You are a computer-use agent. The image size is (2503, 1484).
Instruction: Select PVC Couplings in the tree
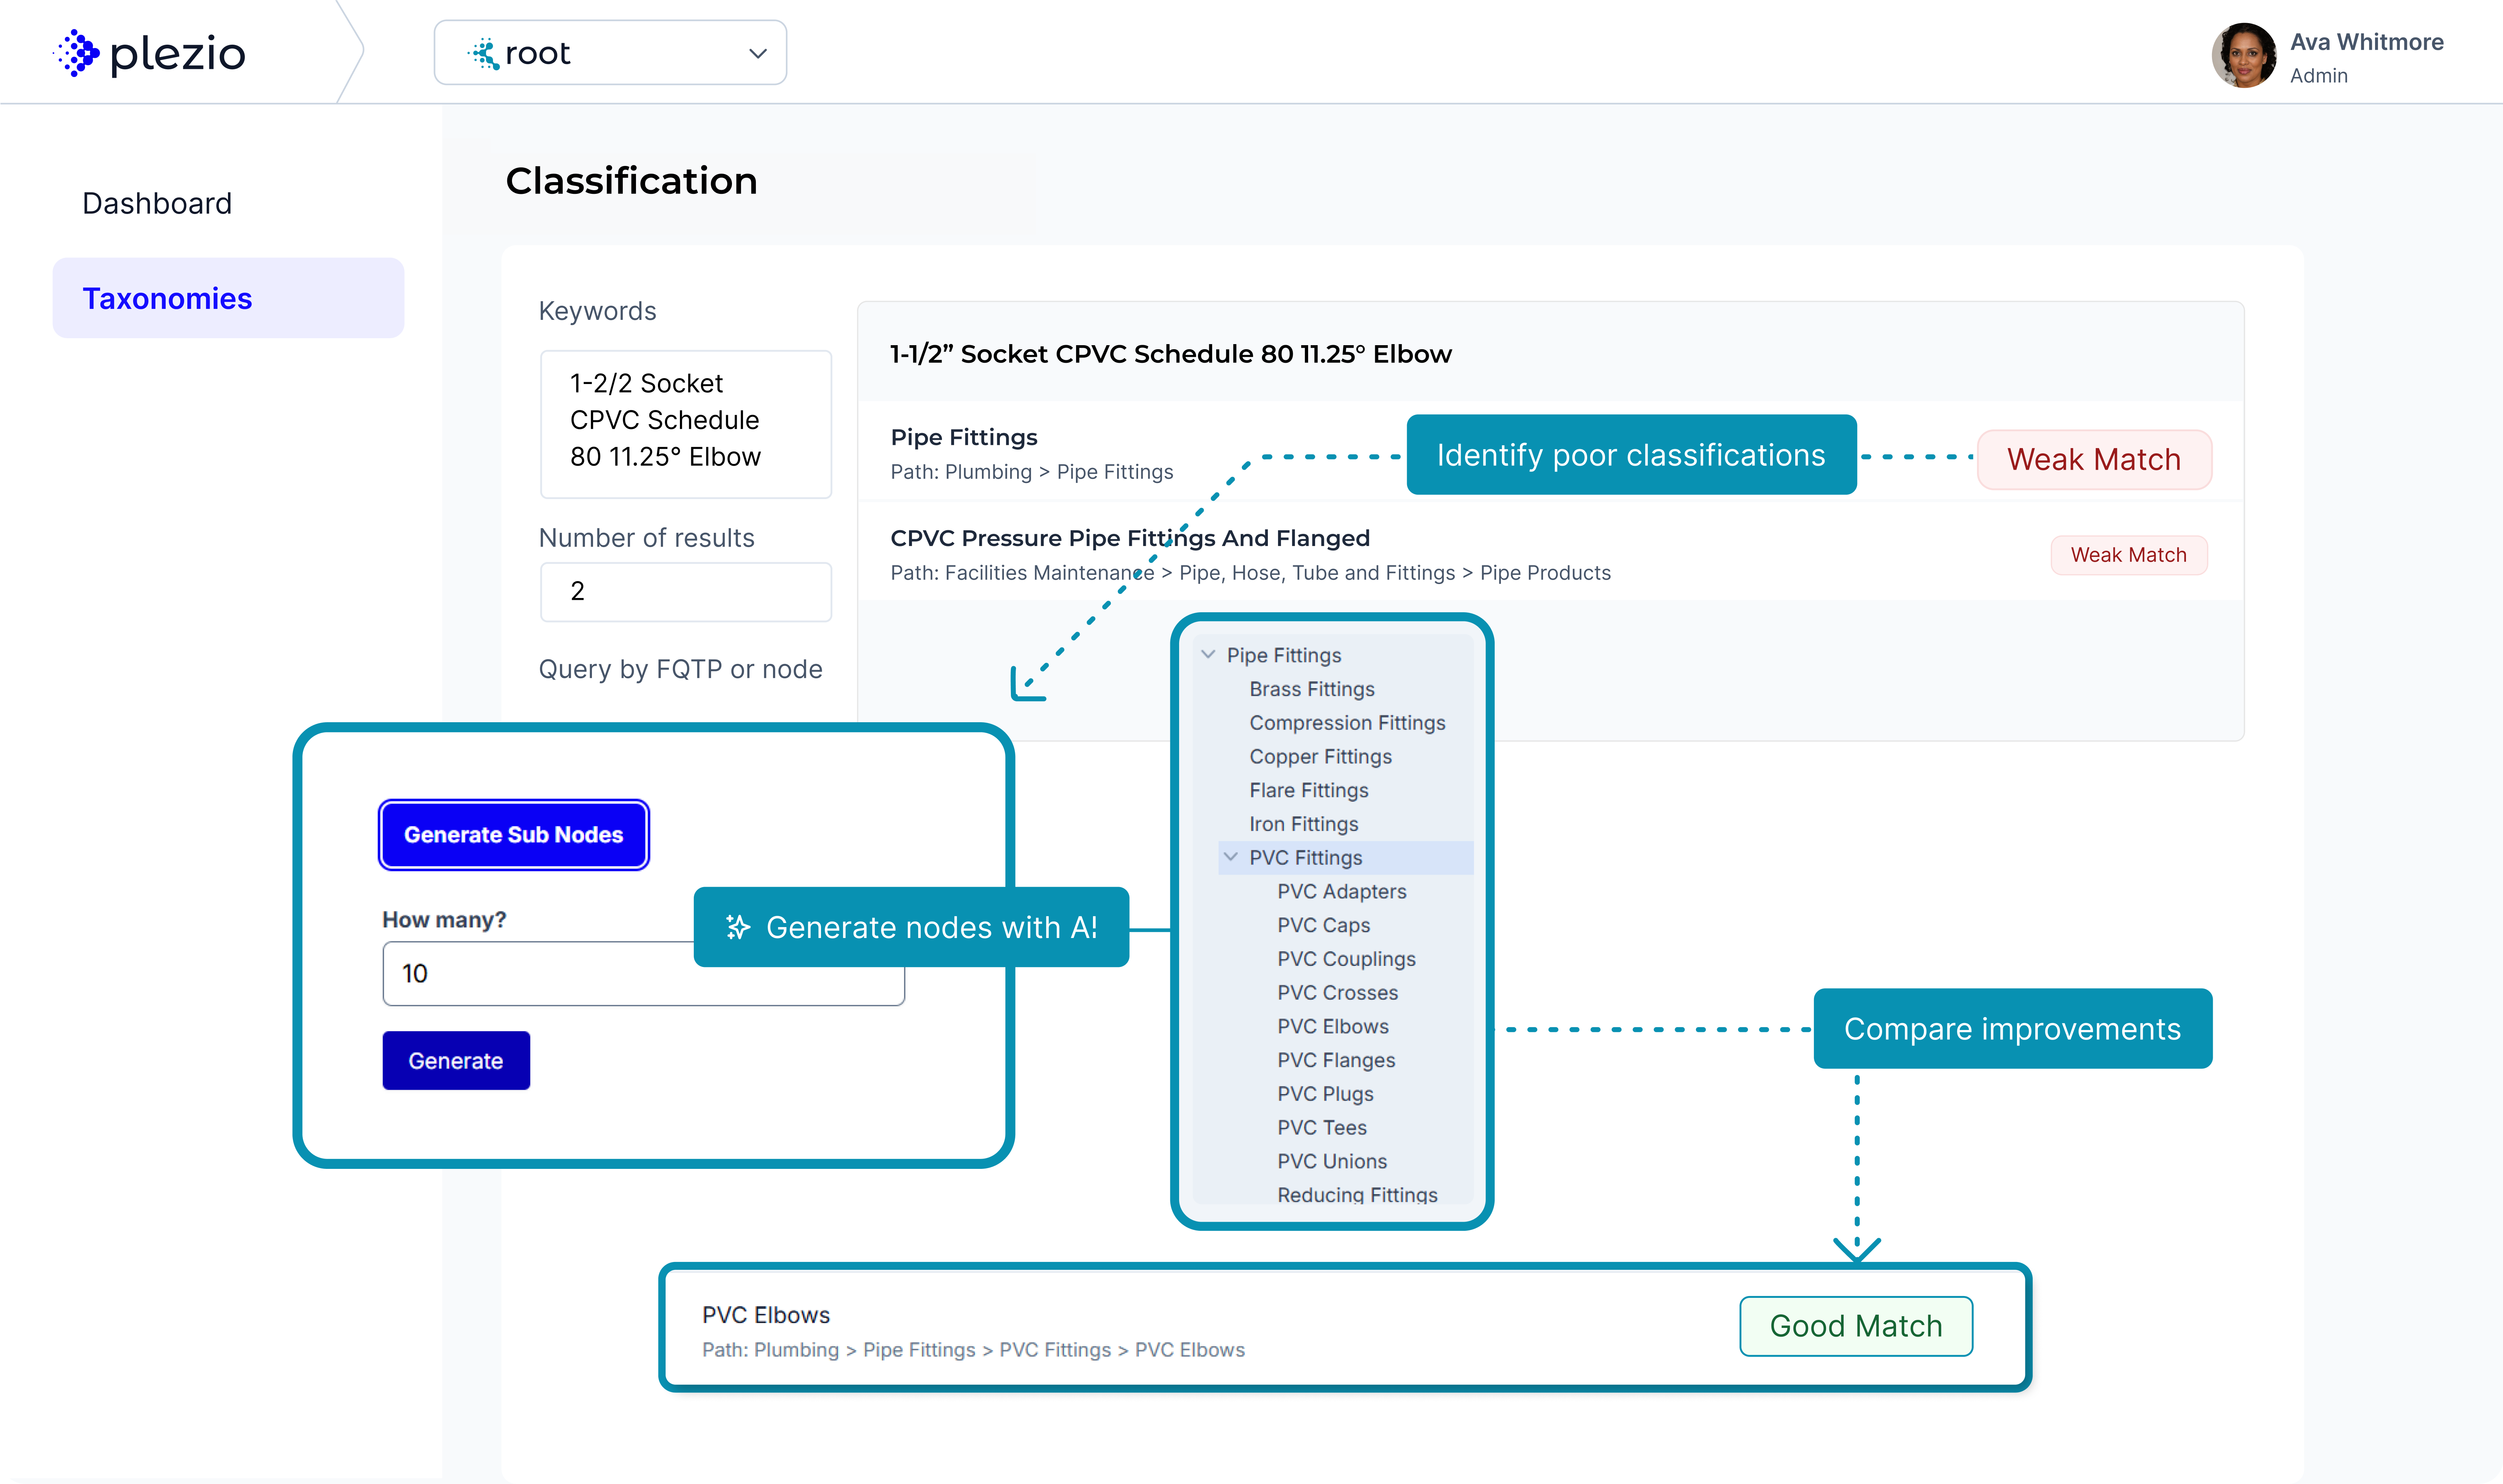(x=1346, y=959)
